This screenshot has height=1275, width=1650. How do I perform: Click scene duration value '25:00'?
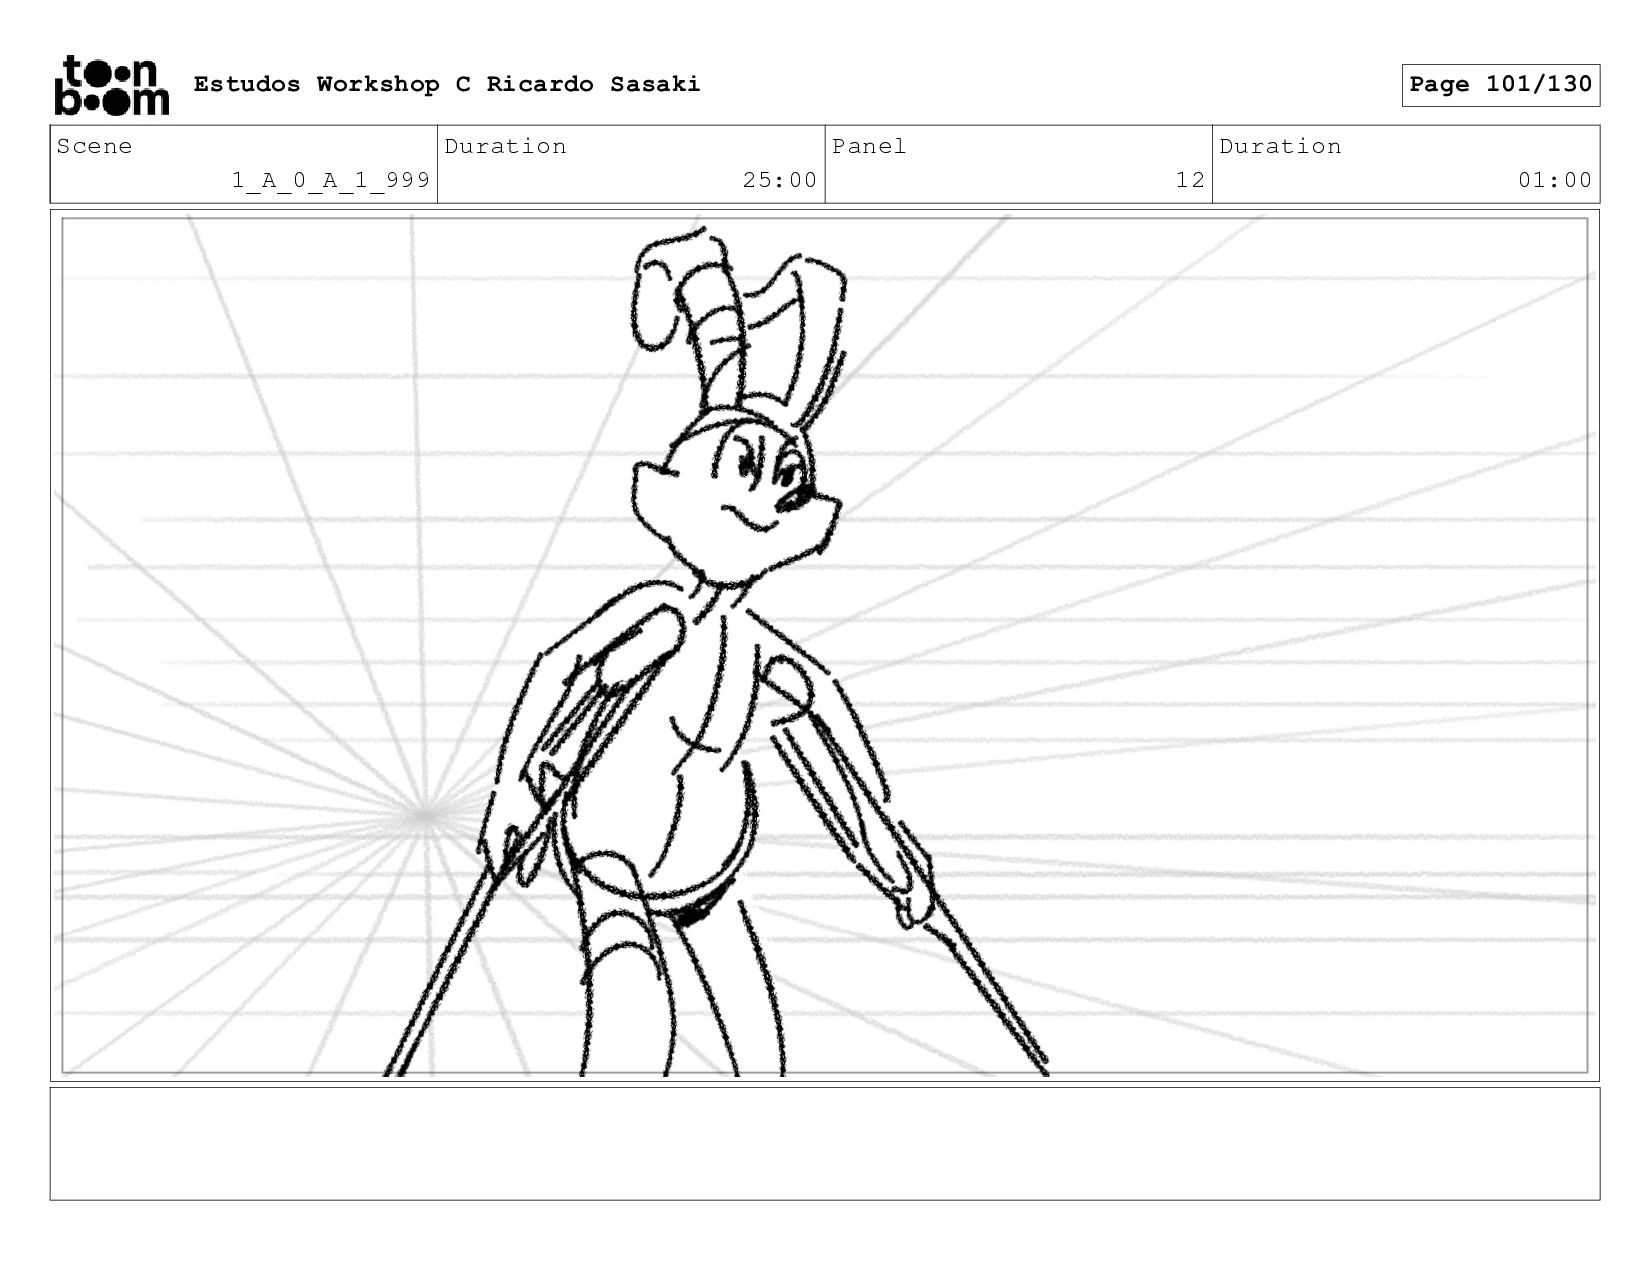[780, 180]
